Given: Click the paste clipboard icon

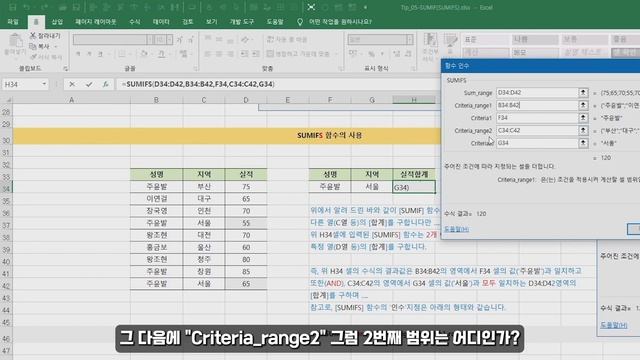Looking at the screenshot, I should click(x=16, y=41).
